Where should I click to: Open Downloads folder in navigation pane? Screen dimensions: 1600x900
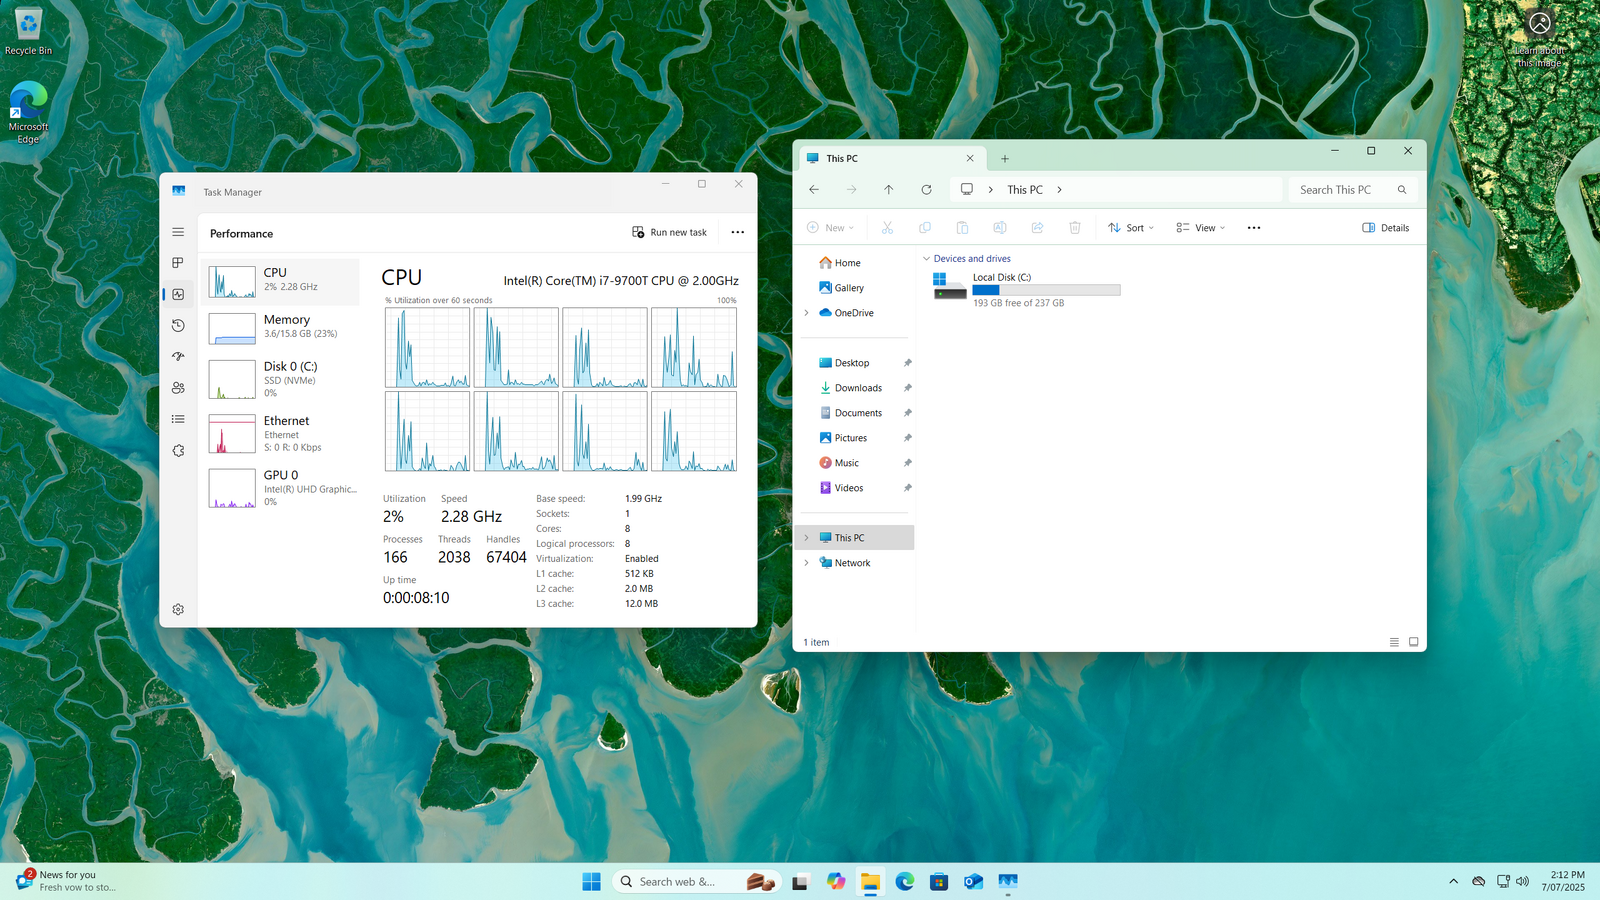[858, 388]
